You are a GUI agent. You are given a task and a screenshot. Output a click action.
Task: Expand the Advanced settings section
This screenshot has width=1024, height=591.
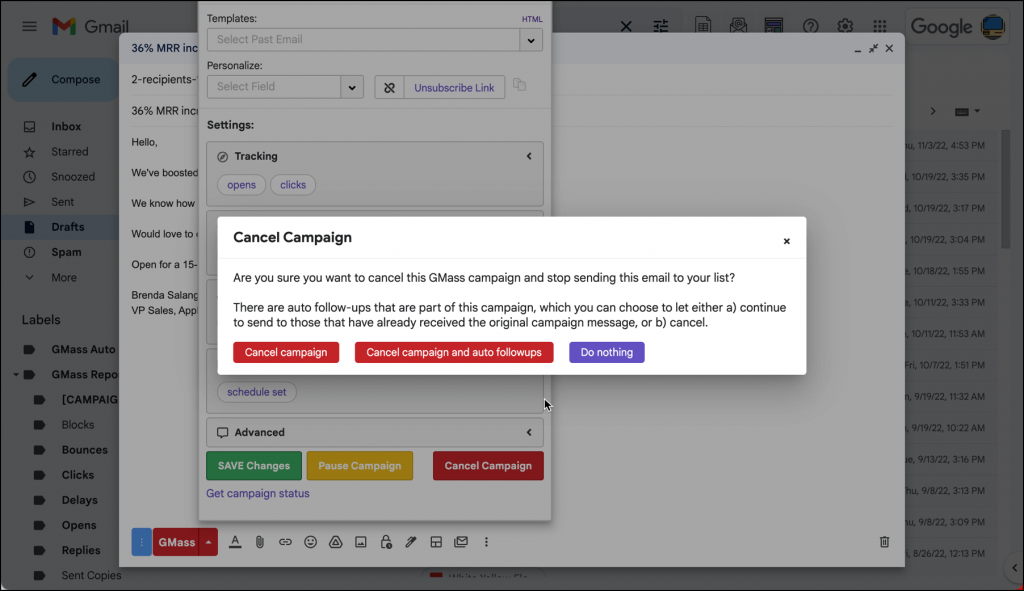click(x=374, y=432)
